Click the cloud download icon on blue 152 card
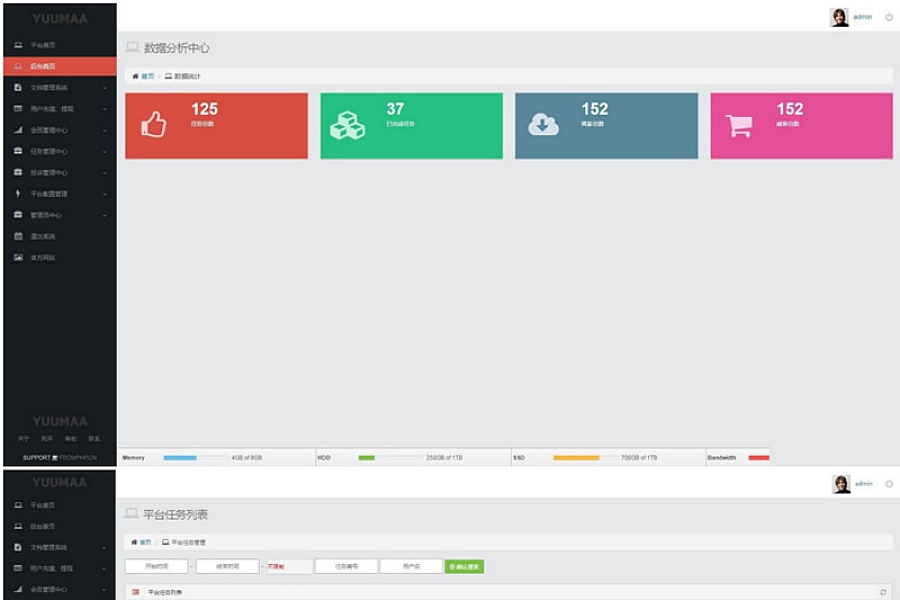Image resolution: width=900 pixels, height=600 pixels. click(x=543, y=124)
